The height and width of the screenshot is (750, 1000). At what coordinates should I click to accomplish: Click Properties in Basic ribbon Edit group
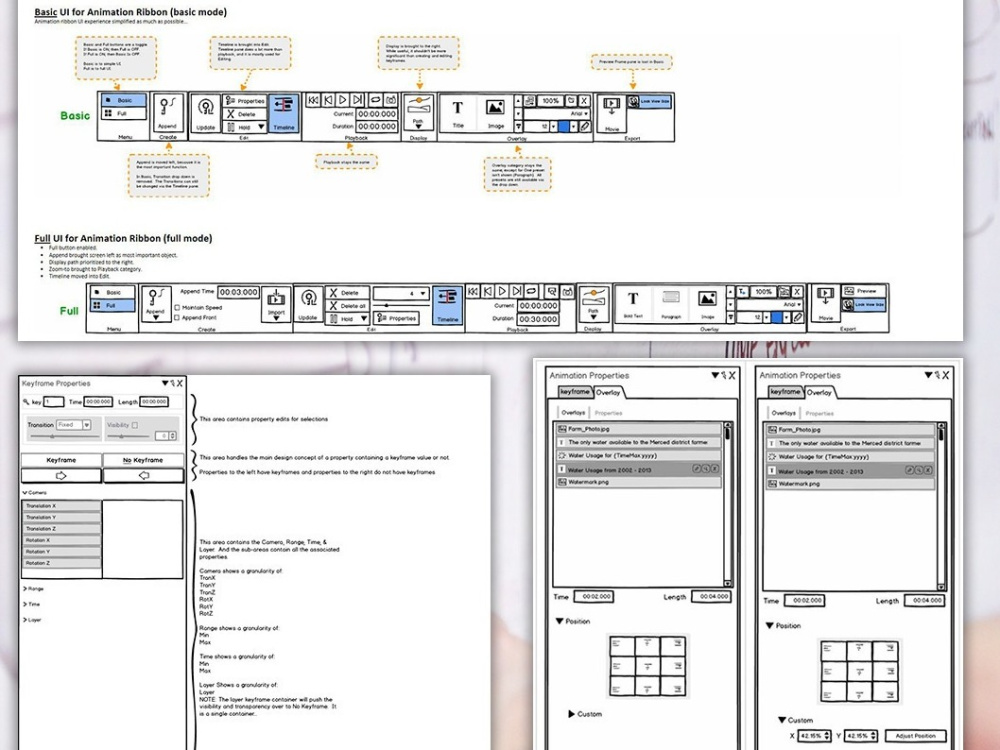point(244,101)
